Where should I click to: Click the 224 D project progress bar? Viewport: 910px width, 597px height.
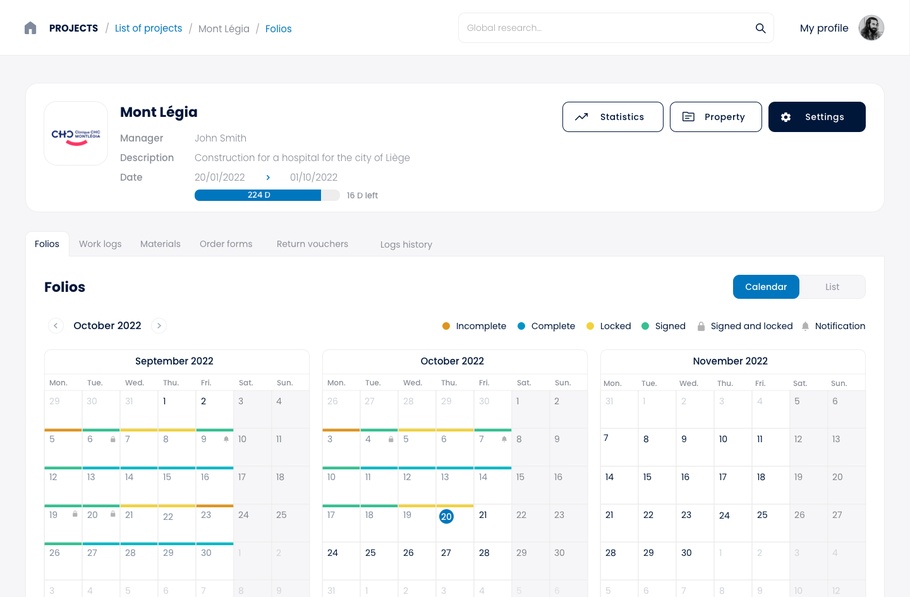(x=259, y=195)
